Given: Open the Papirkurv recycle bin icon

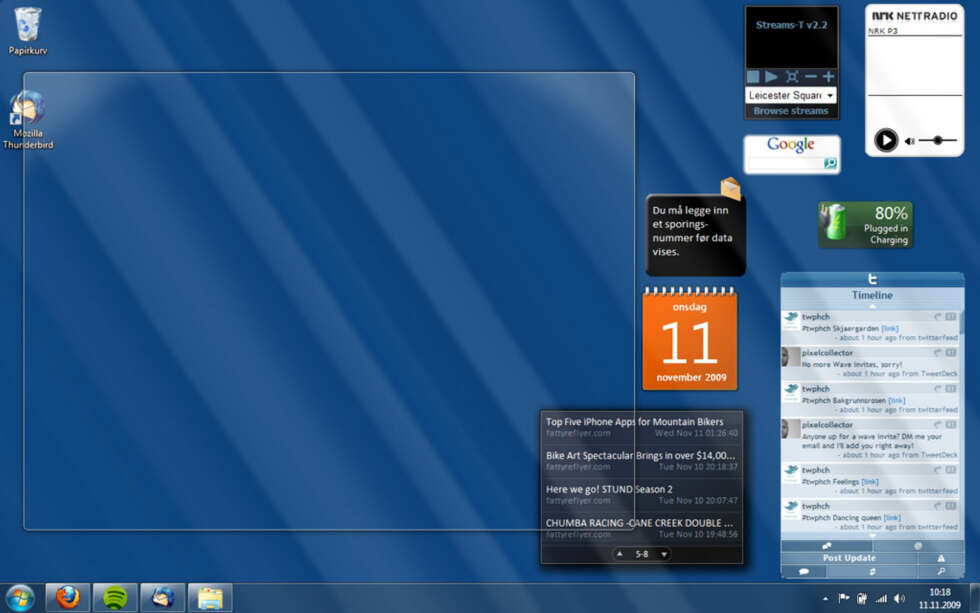Looking at the screenshot, I should [x=28, y=31].
